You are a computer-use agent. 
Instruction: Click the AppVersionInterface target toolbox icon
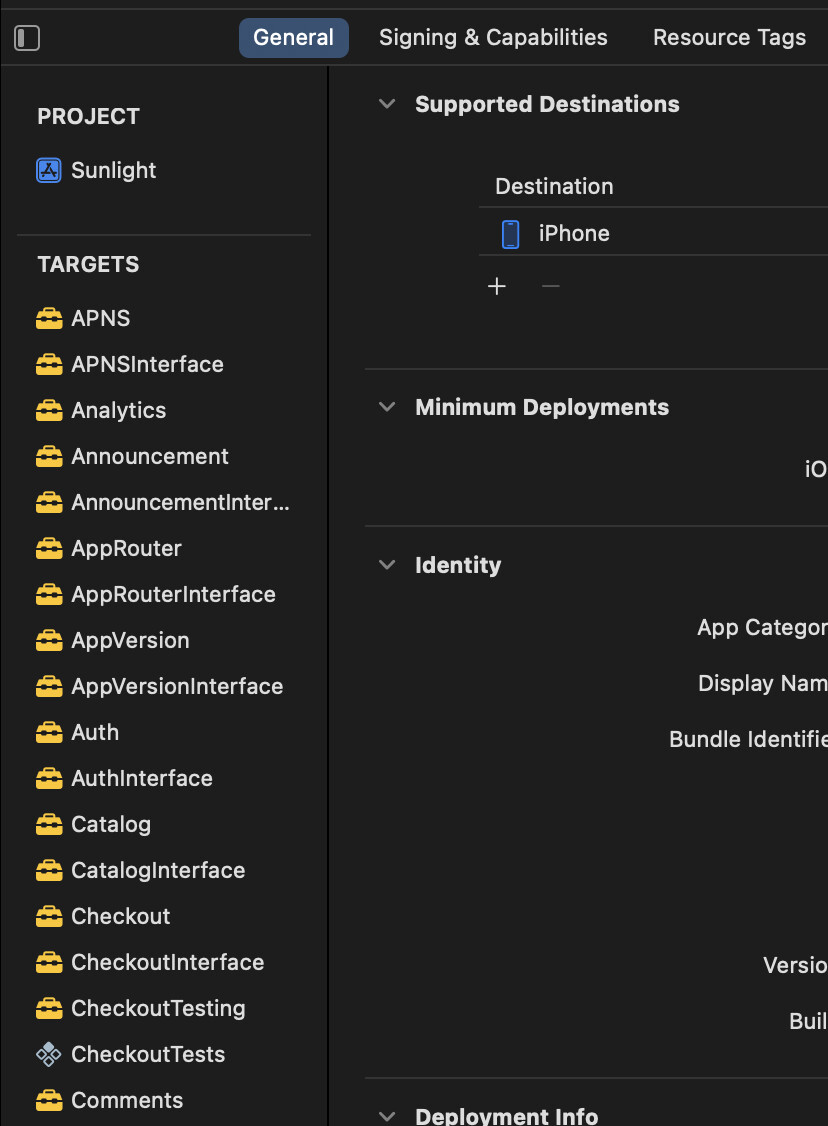(49, 686)
